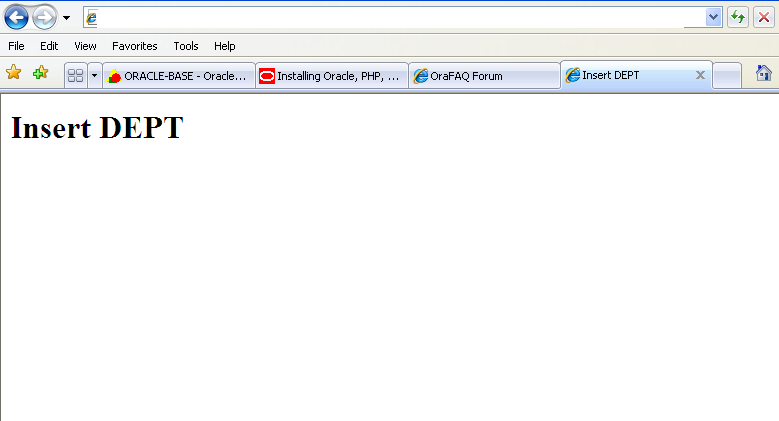Image resolution: width=779 pixels, height=421 pixels.
Task: Click the Back navigation button
Action: 17,17
